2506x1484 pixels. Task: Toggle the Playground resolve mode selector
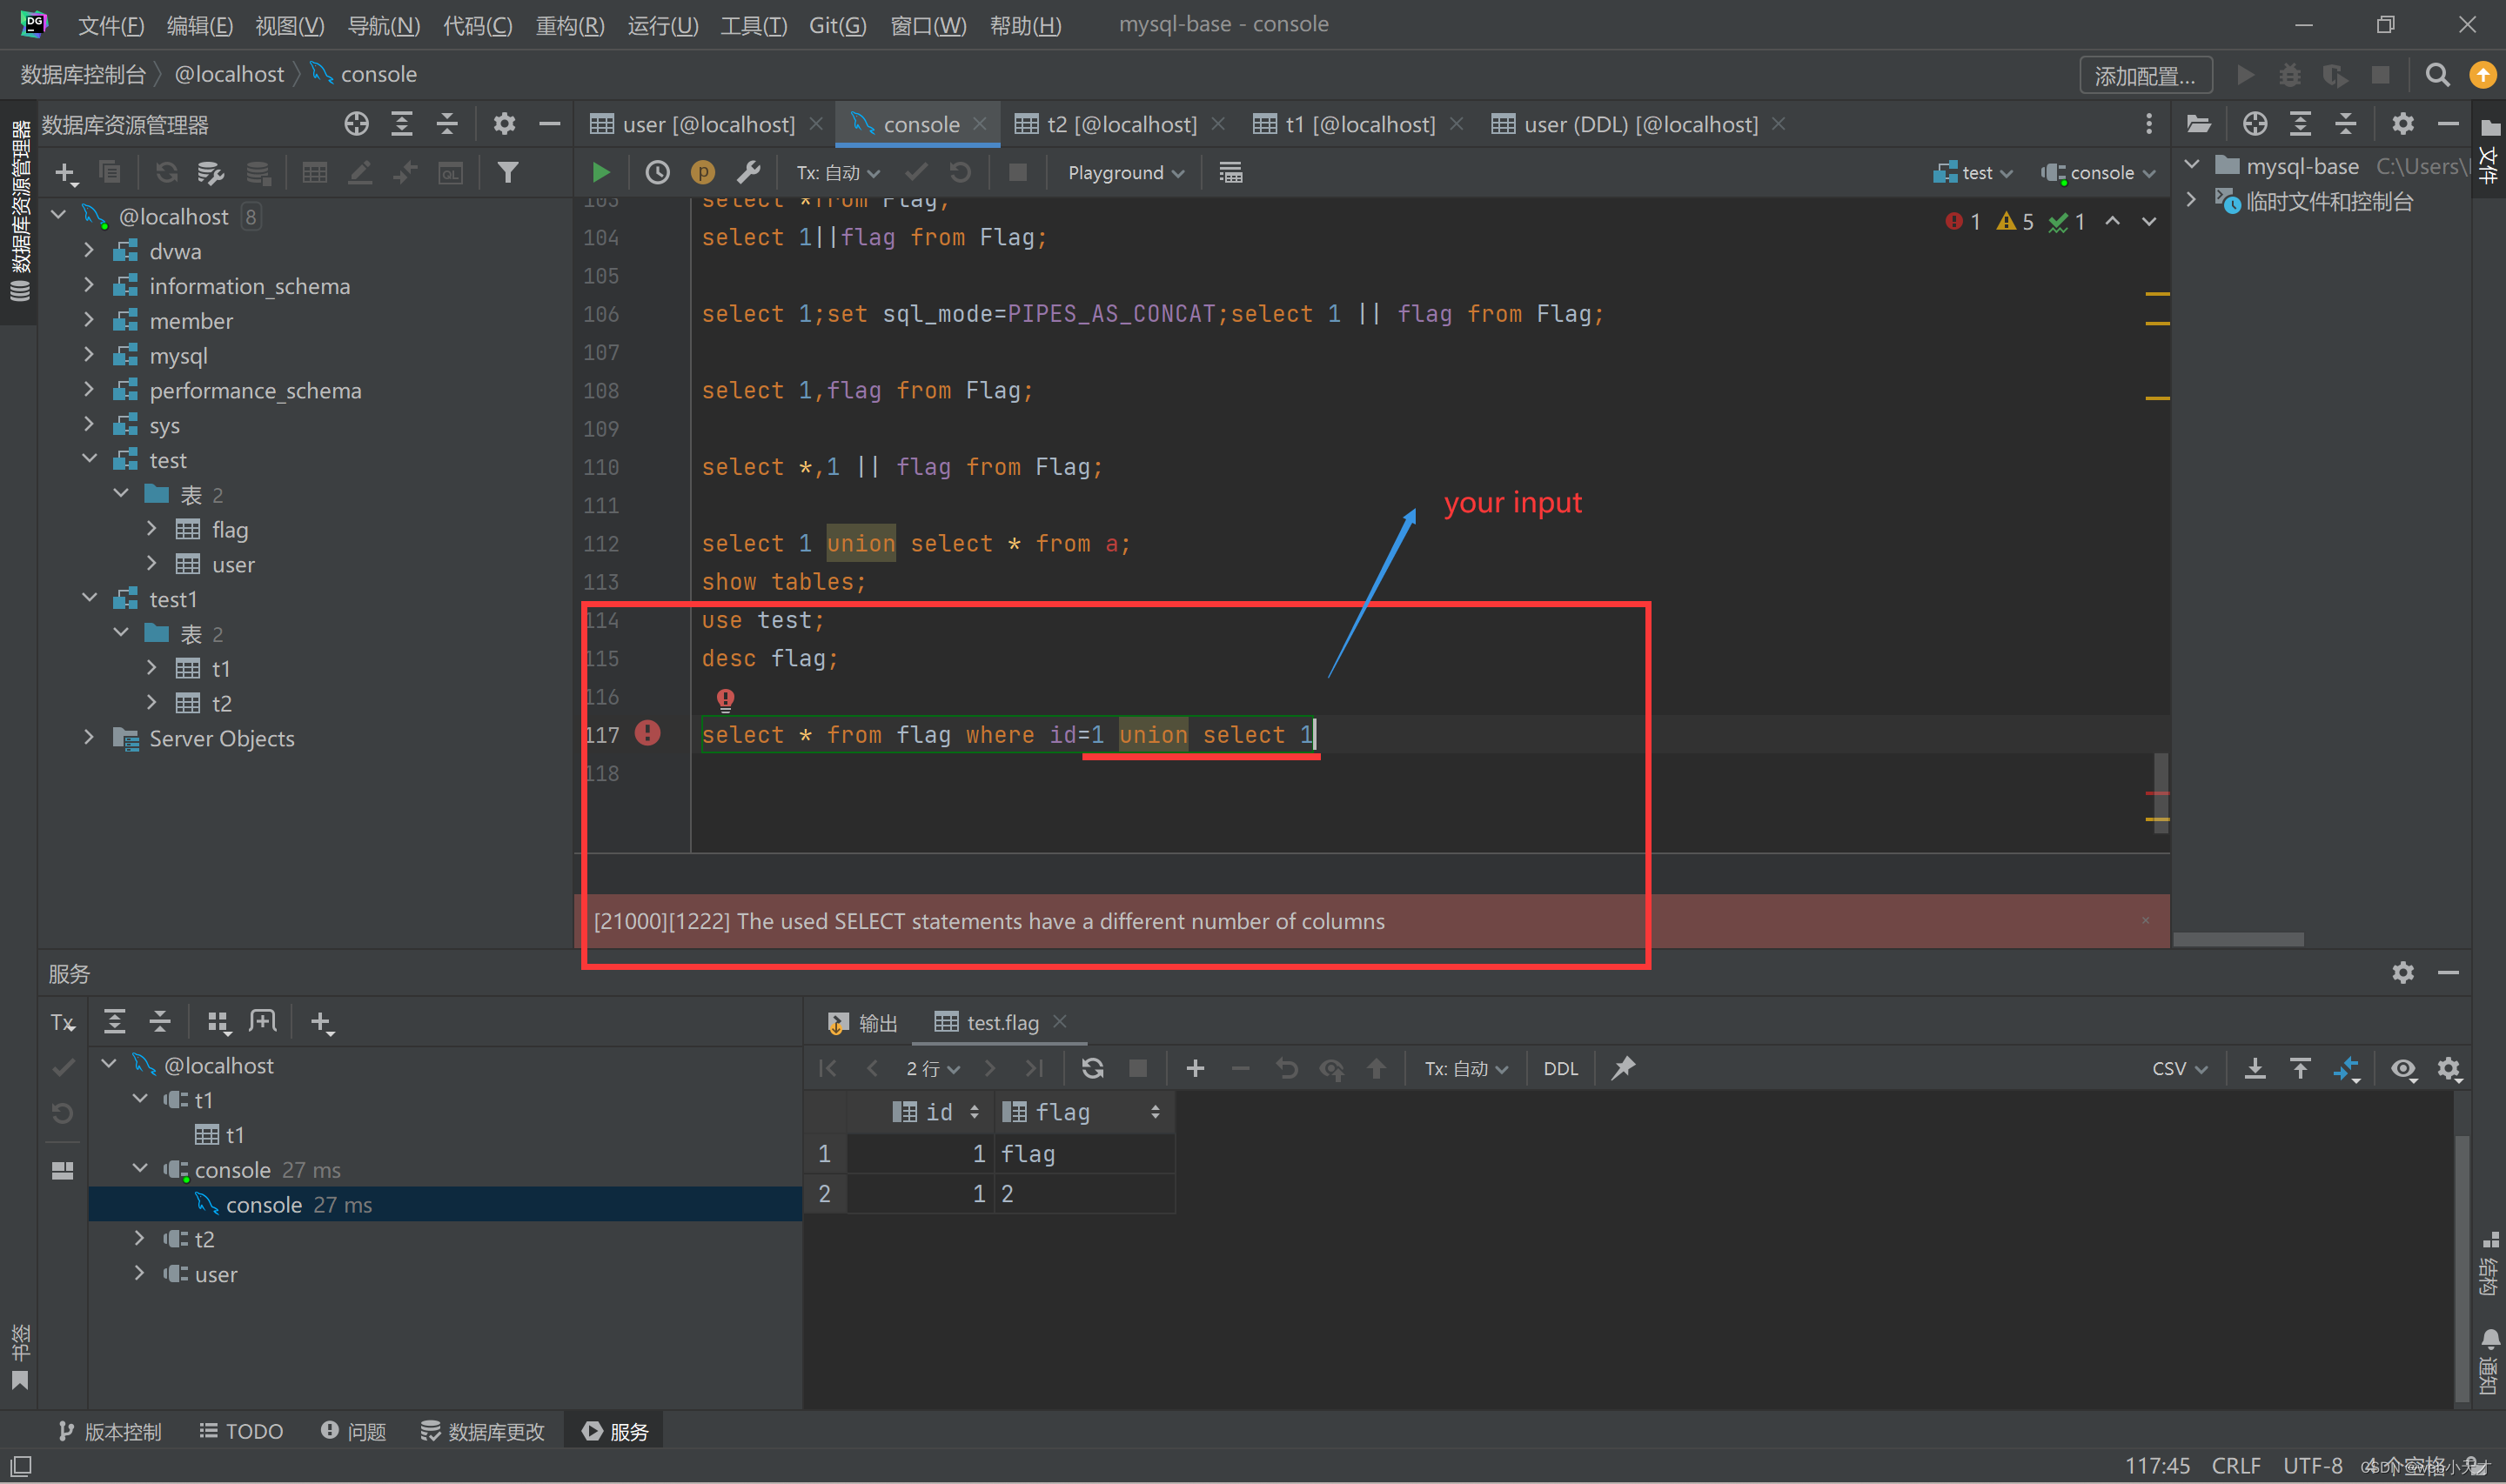(1125, 173)
